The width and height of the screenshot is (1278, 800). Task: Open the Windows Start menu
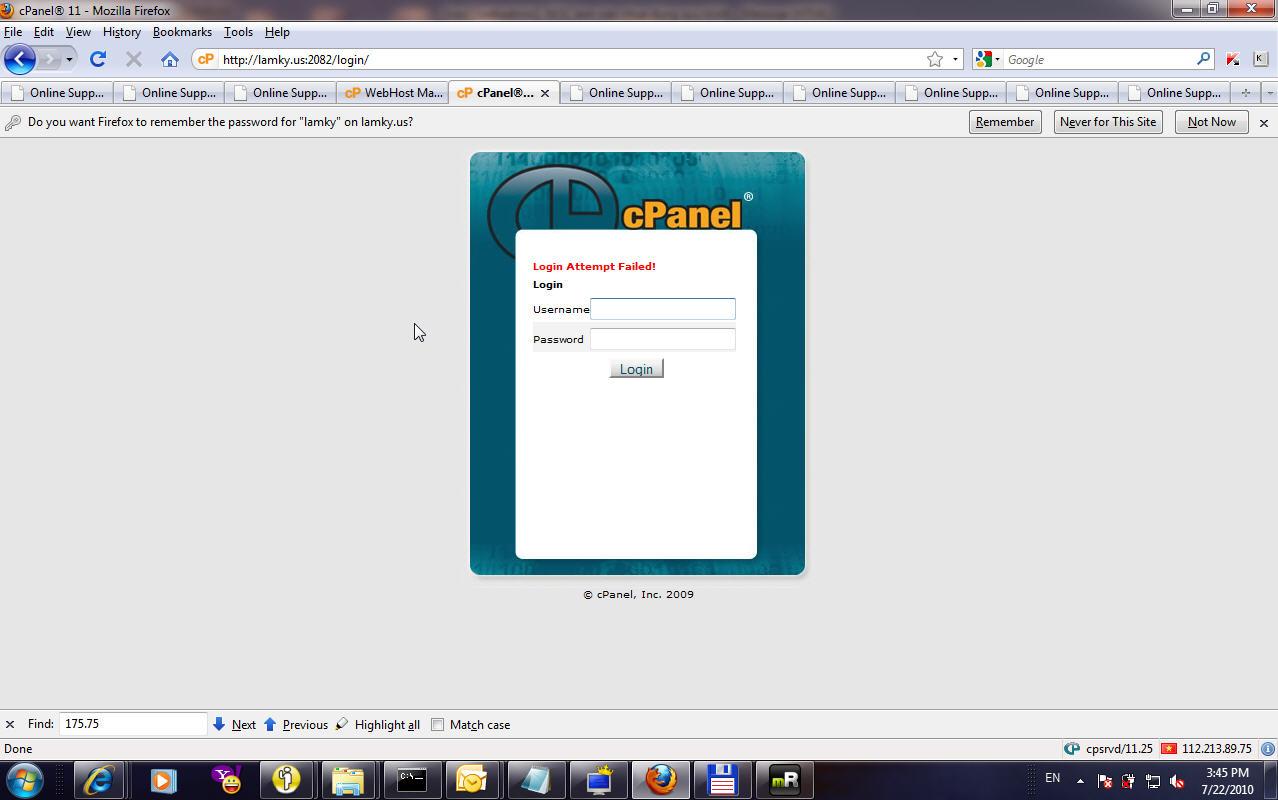(26, 779)
